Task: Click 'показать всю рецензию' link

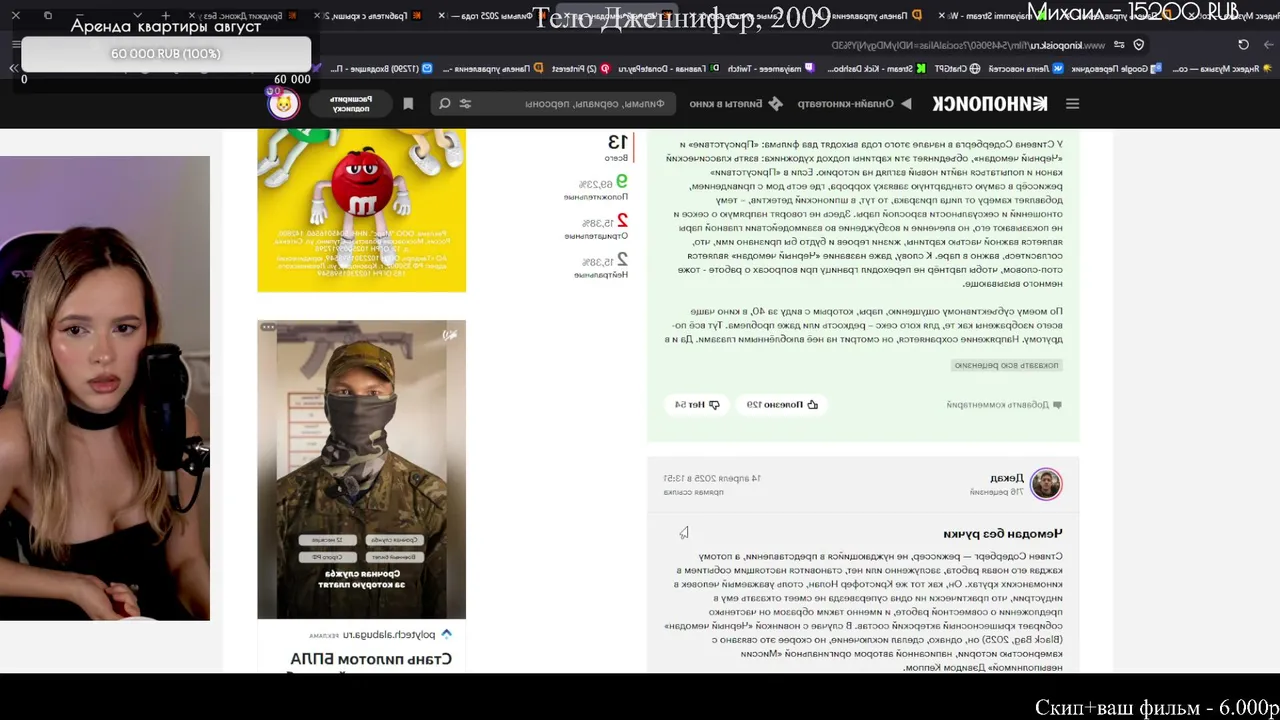Action: [x=1005, y=365]
